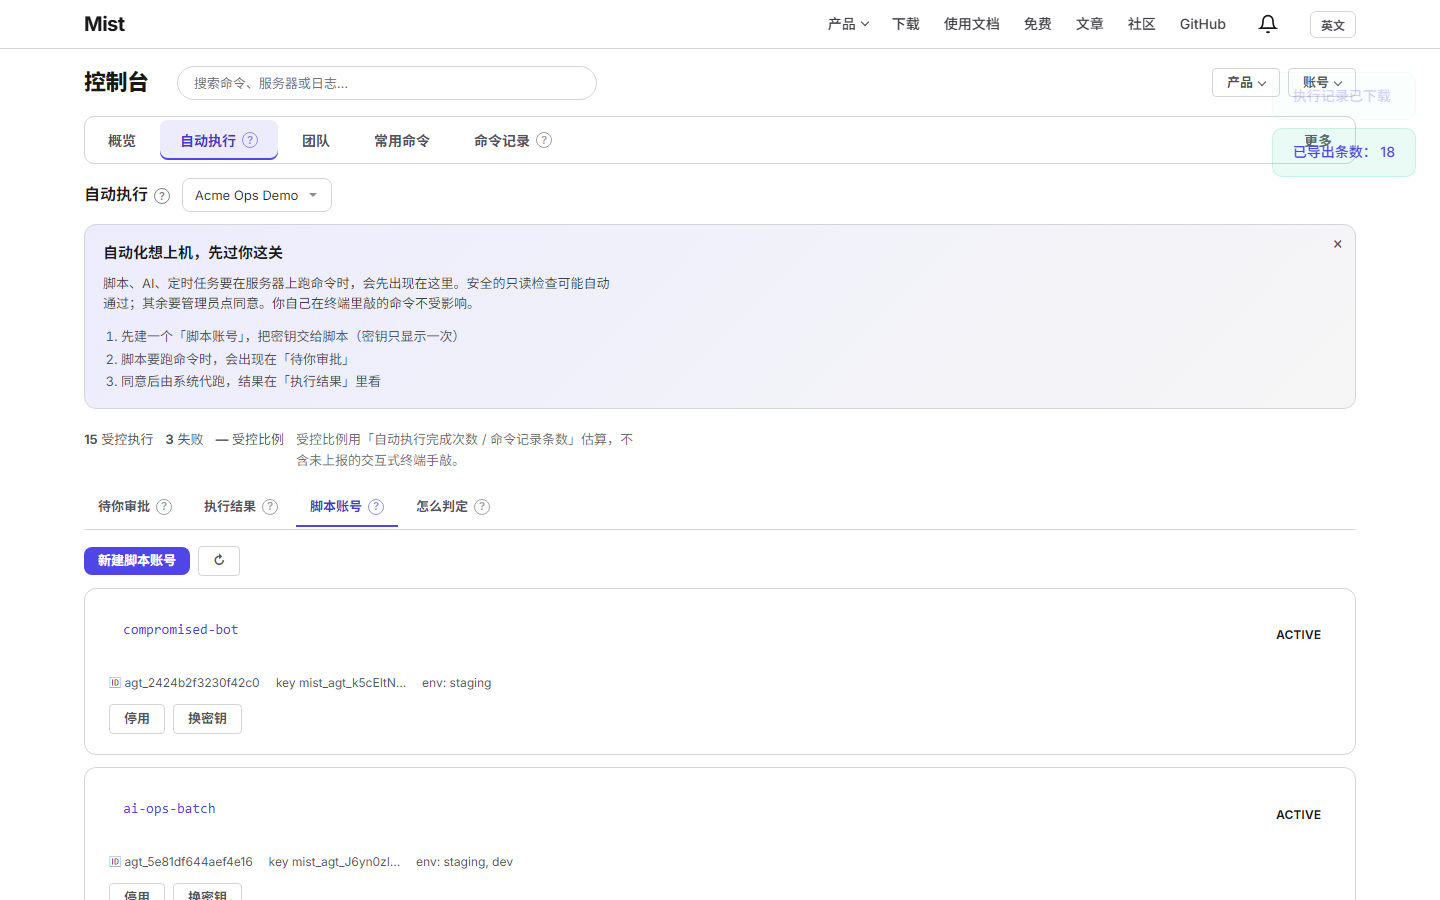Screen dimensions: 1440x900
Task: Click 新建脚本账号 button
Action: (137, 560)
